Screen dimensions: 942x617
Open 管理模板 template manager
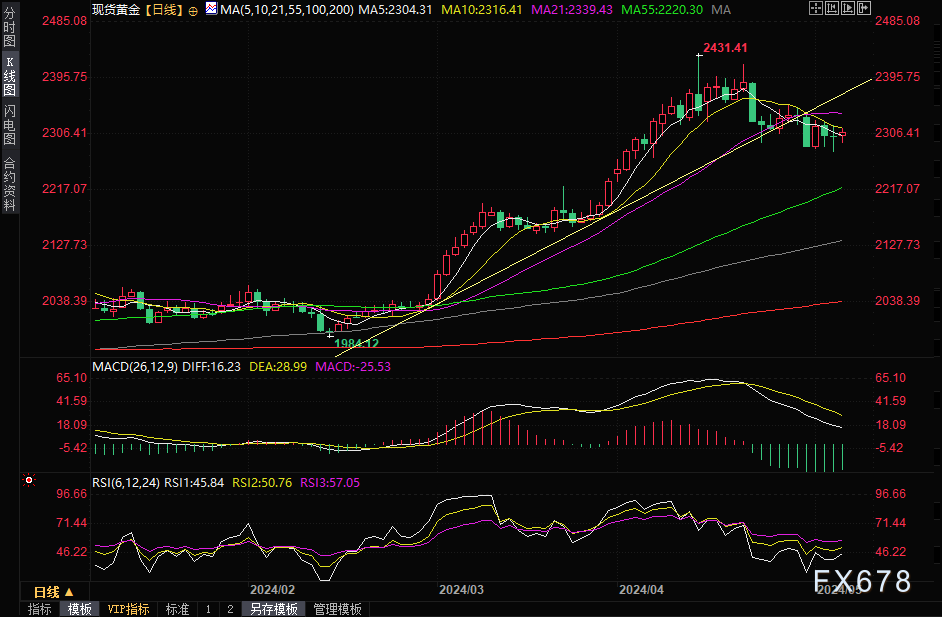point(337,609)
